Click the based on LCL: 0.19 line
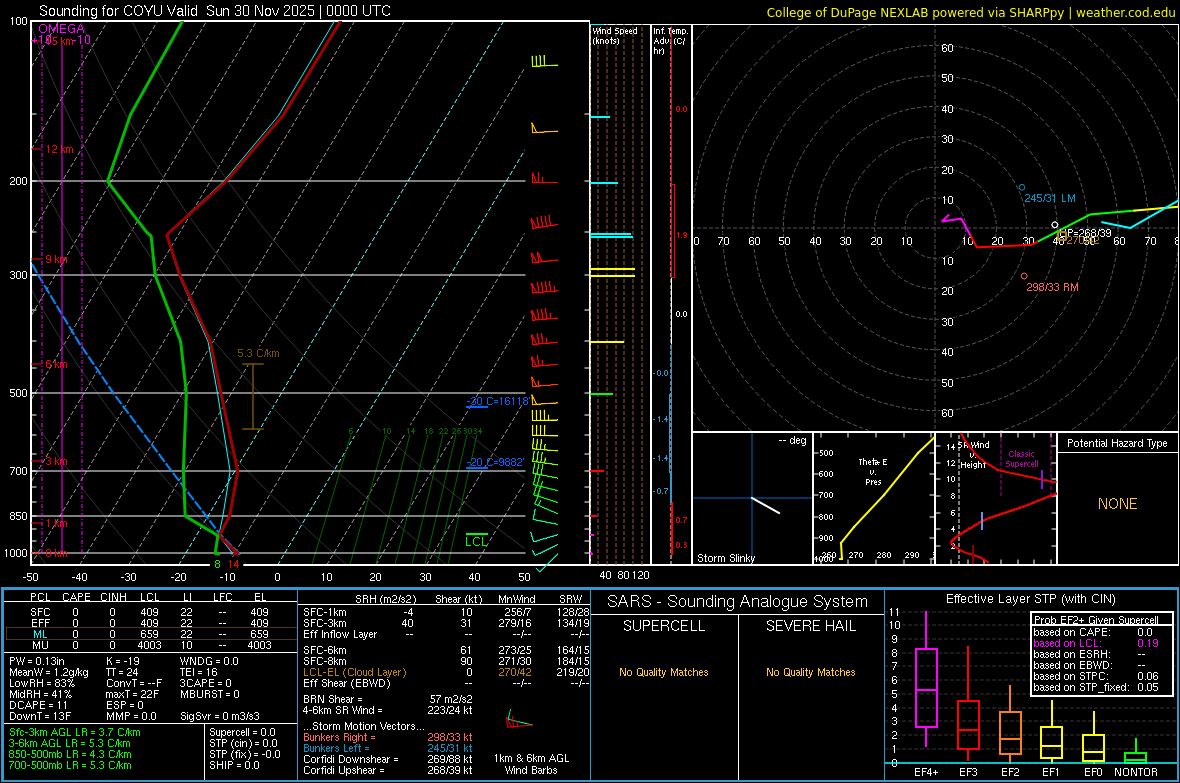 coord(1096,643)
